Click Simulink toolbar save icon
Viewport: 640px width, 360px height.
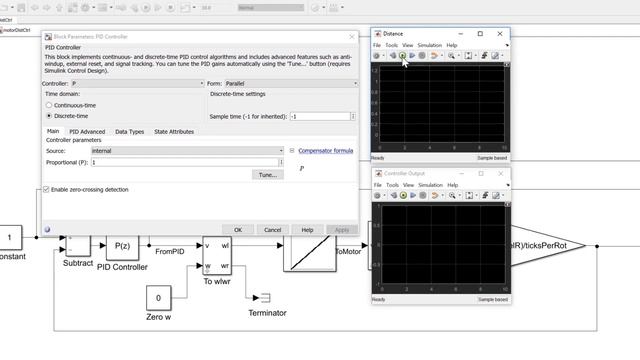tap(21, 8)
